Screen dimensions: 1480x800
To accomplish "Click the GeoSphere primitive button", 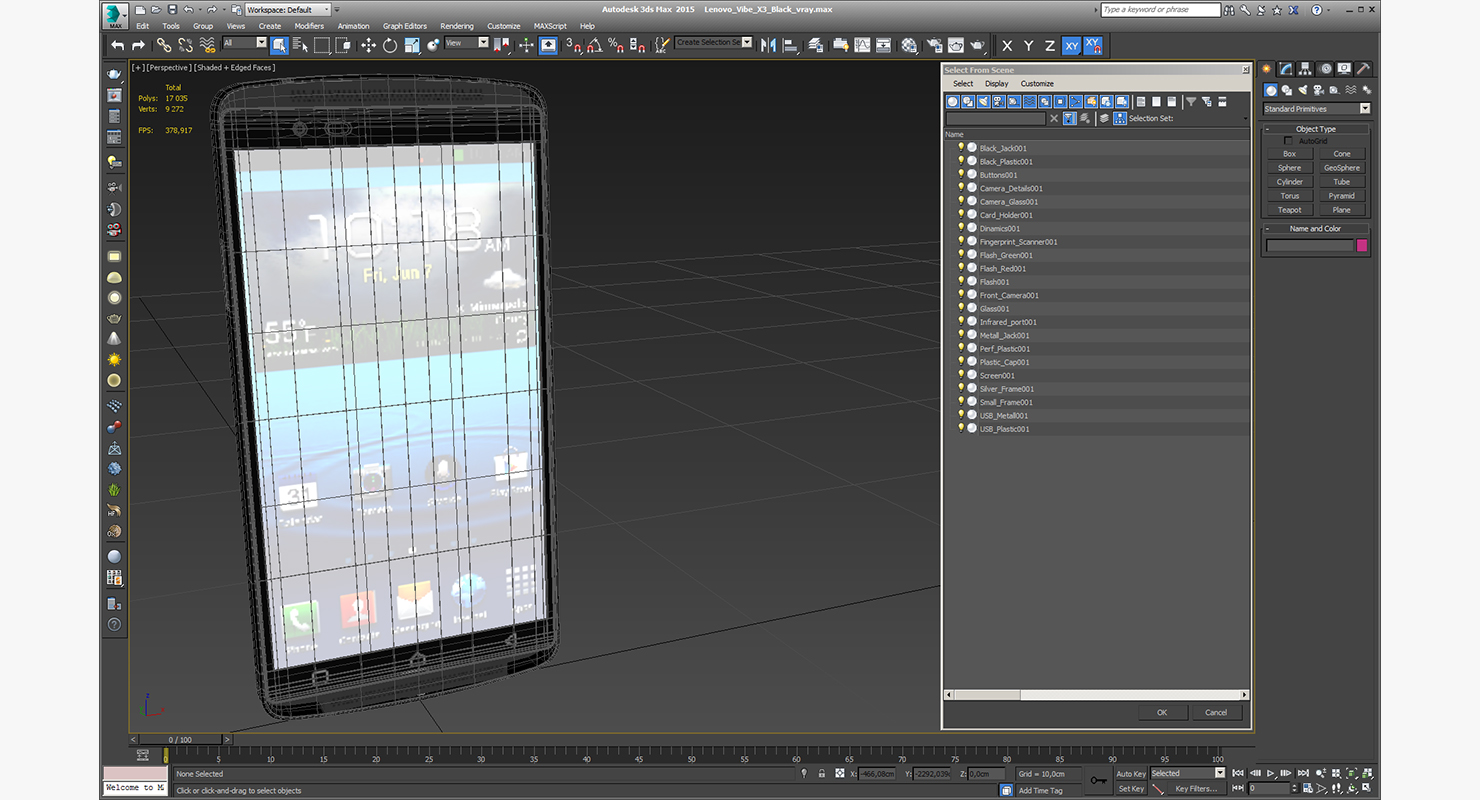I will pyautogui.click(x=1342, y=168).
